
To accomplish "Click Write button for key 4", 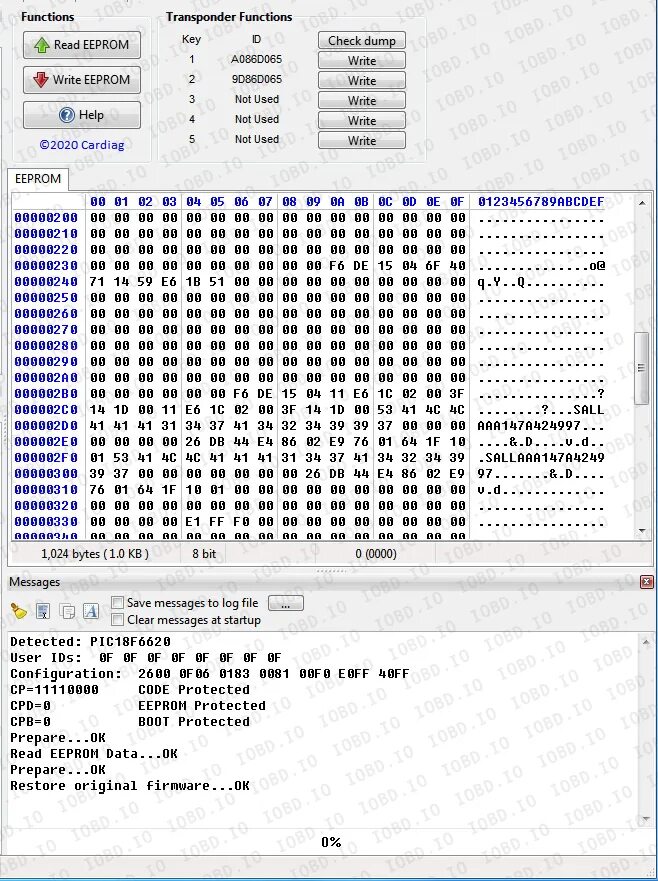I will 362,120.
